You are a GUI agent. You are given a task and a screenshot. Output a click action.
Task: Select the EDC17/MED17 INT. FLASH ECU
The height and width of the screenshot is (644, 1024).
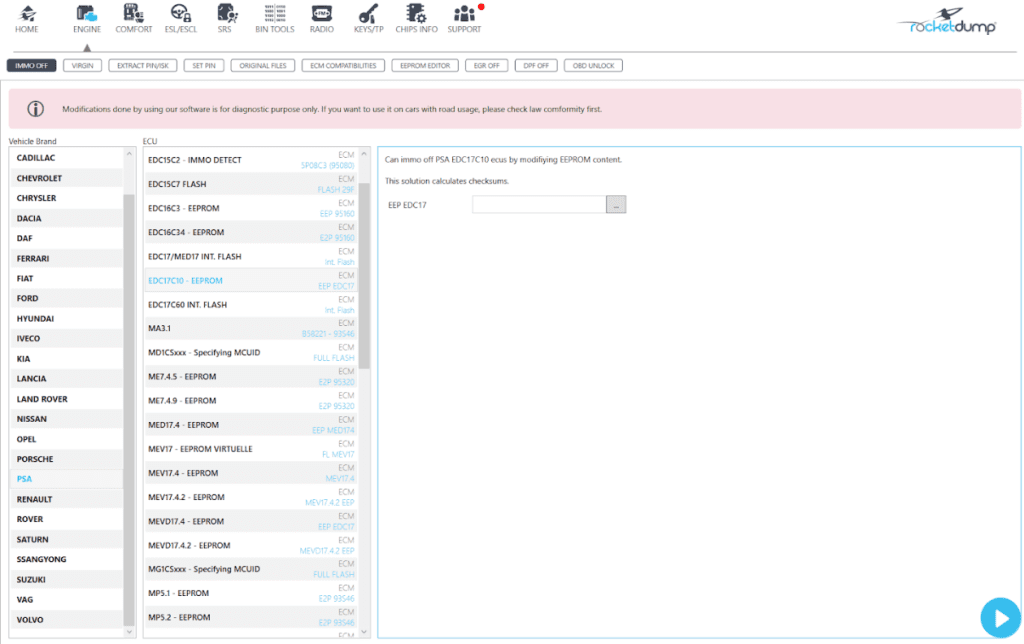(x=251, y=257)
